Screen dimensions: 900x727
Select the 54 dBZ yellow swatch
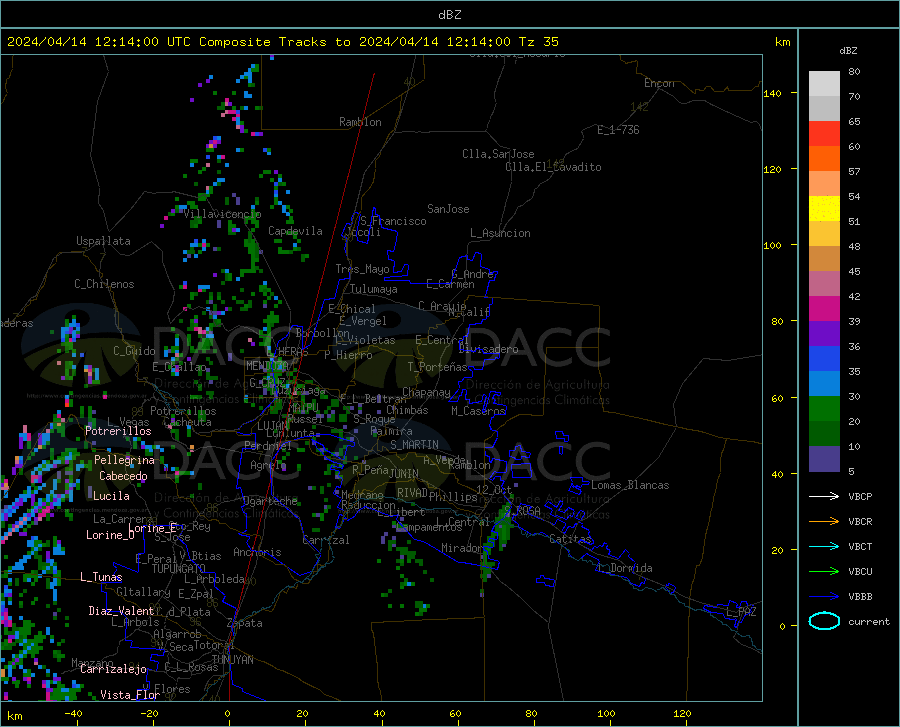point(824,209)
